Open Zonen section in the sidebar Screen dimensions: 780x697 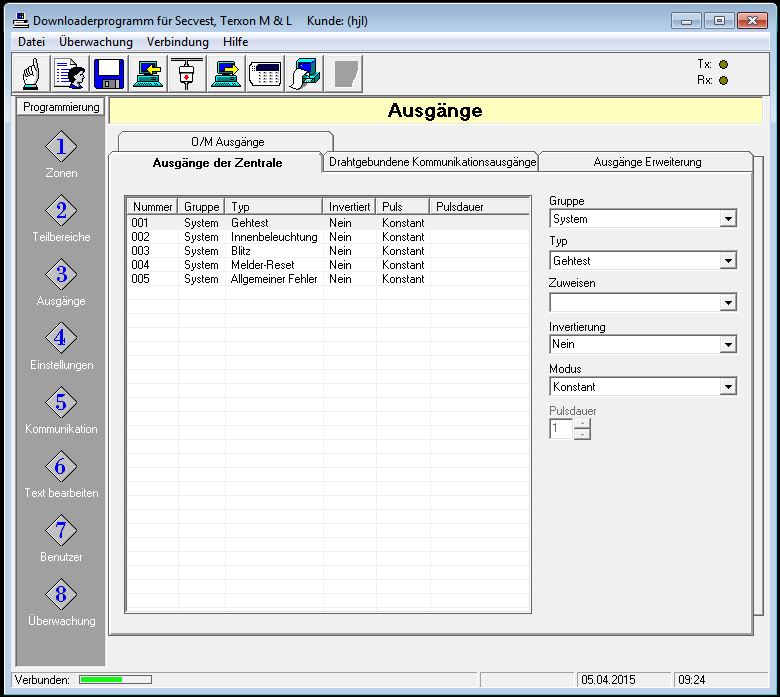(x=61, y=148)
